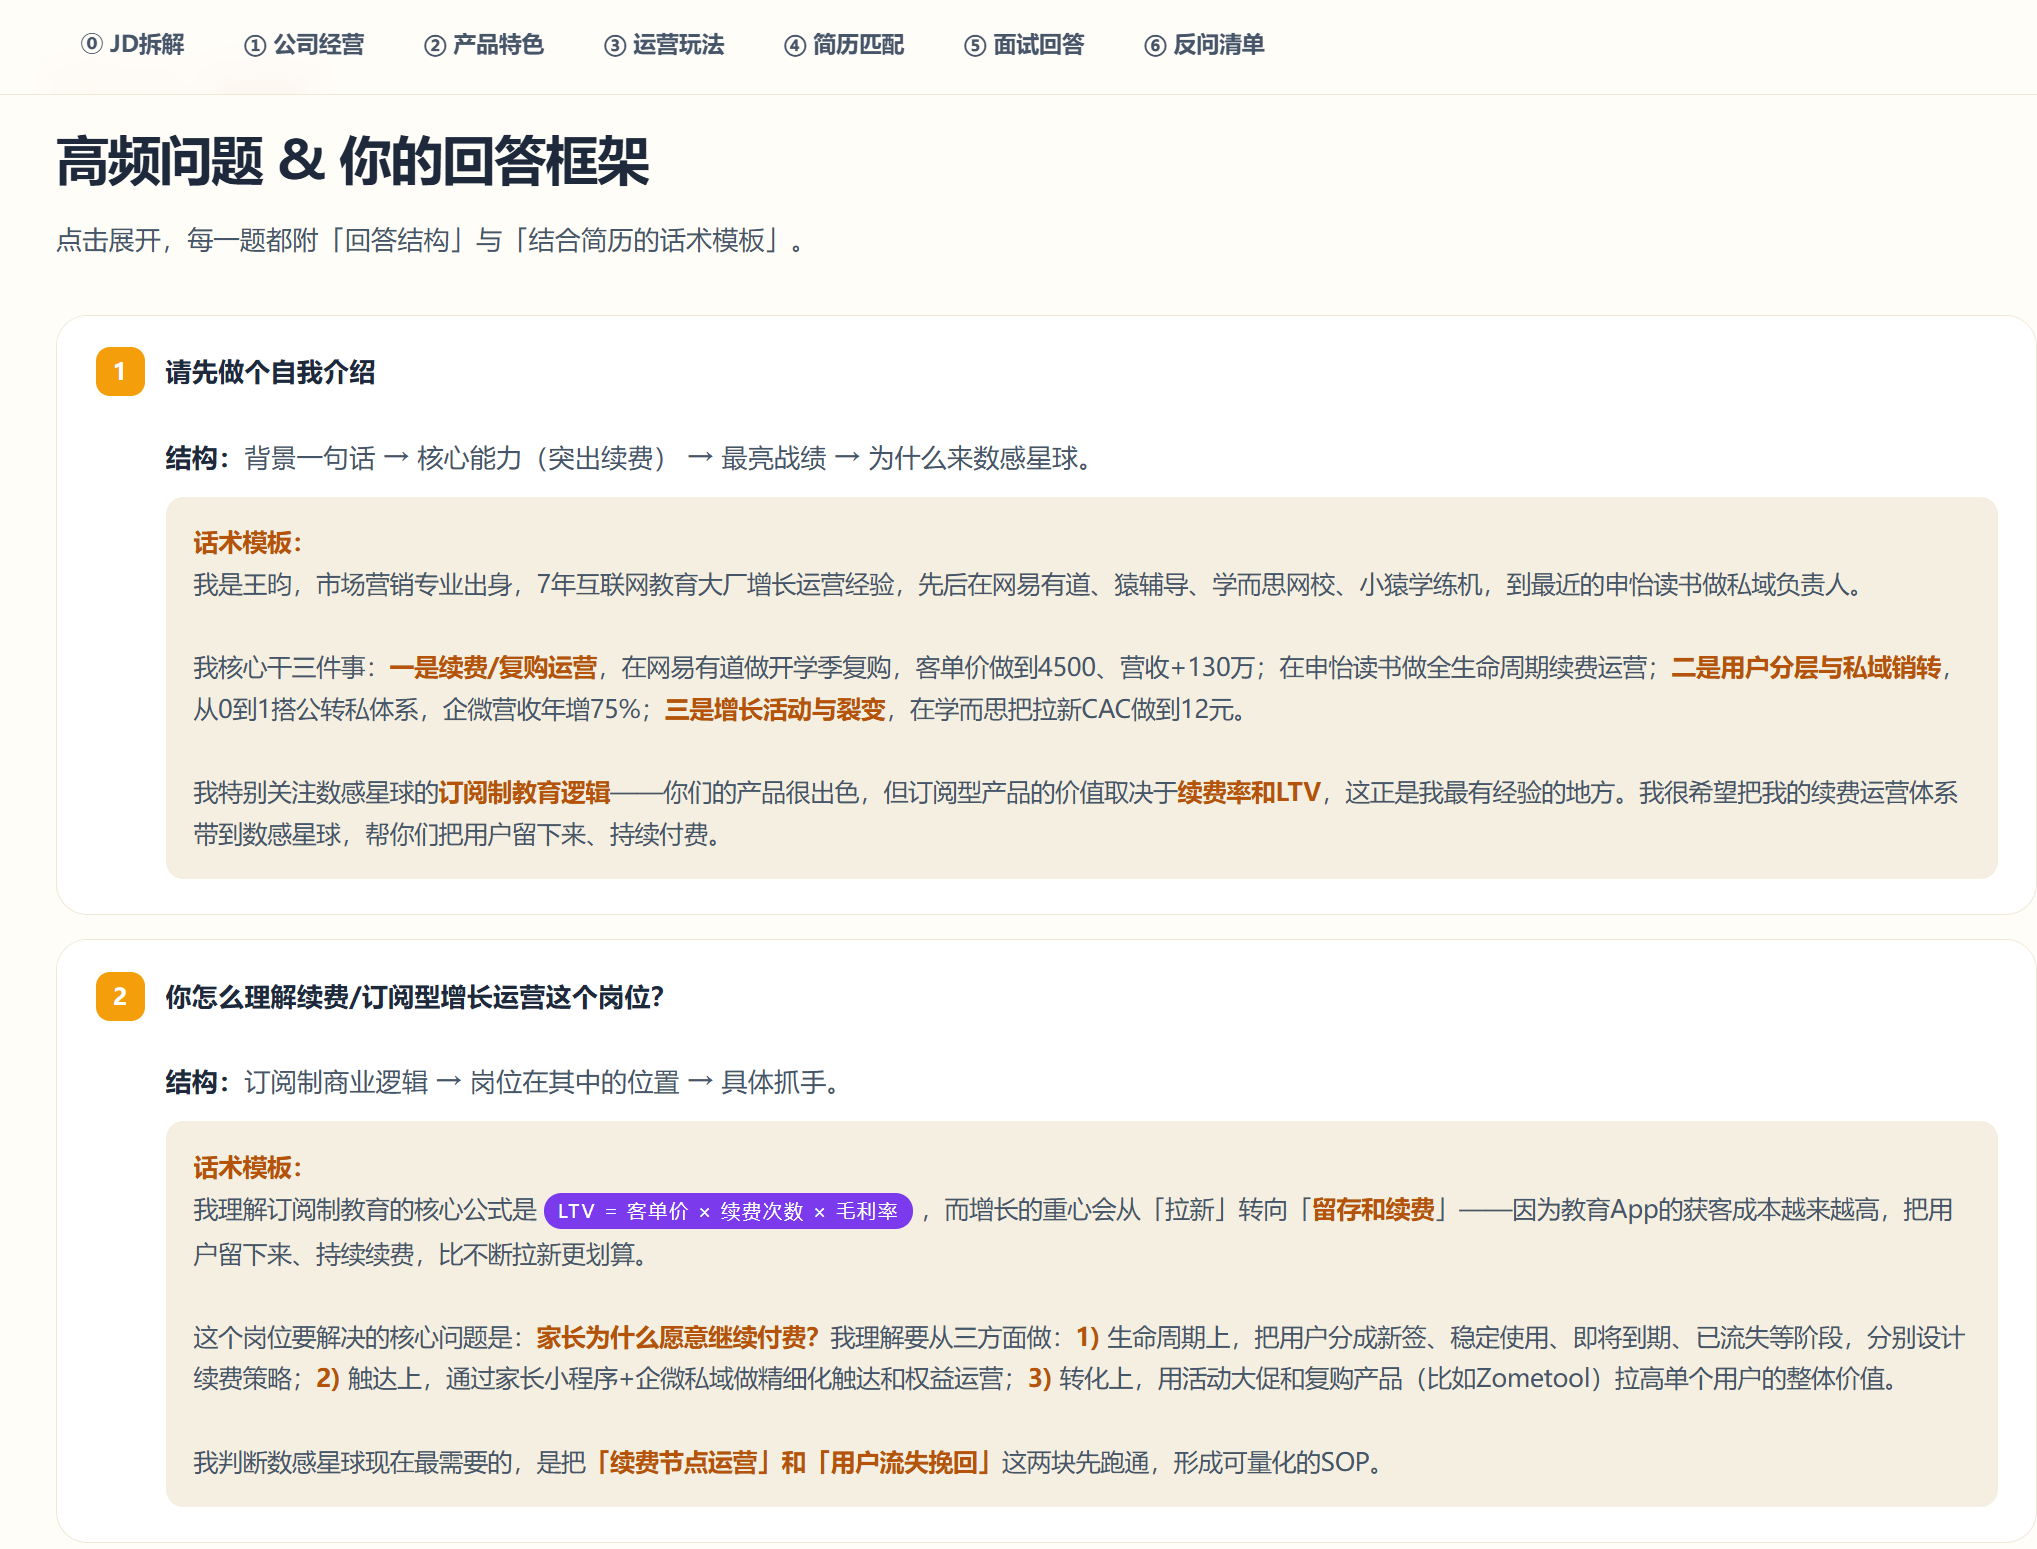Click 话术模板 label in question 1
The width and height of the screenshot is (2037, 1549).
[x=247, y=543]
